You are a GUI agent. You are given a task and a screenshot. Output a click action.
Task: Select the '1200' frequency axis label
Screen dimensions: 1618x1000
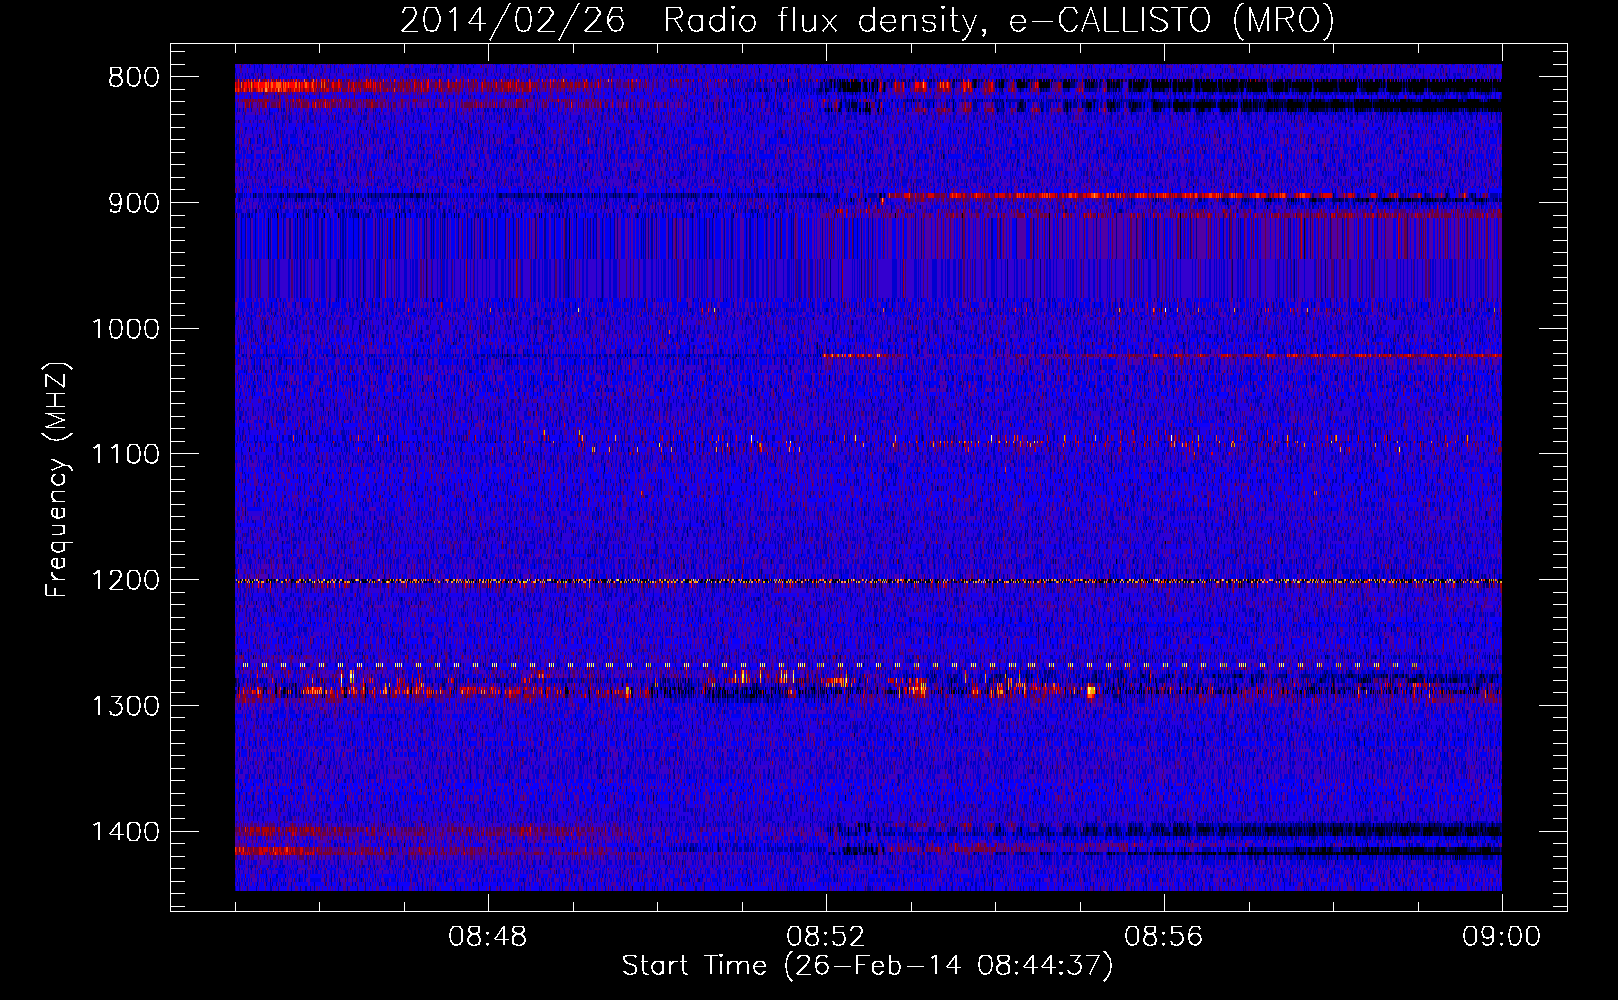(x=126, y=581)
